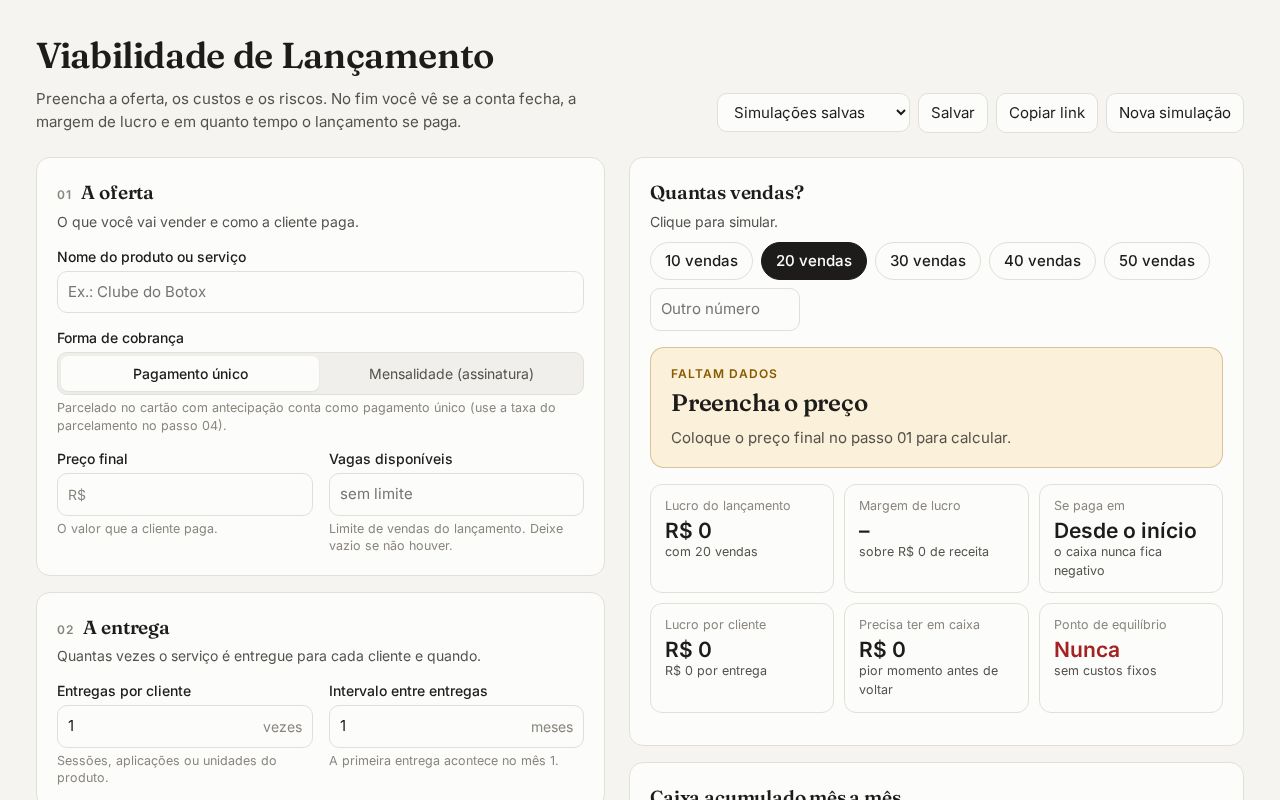Select Pagamento único billing option
This screenshot has height=800, width=1280.
(x=190, y=374)
